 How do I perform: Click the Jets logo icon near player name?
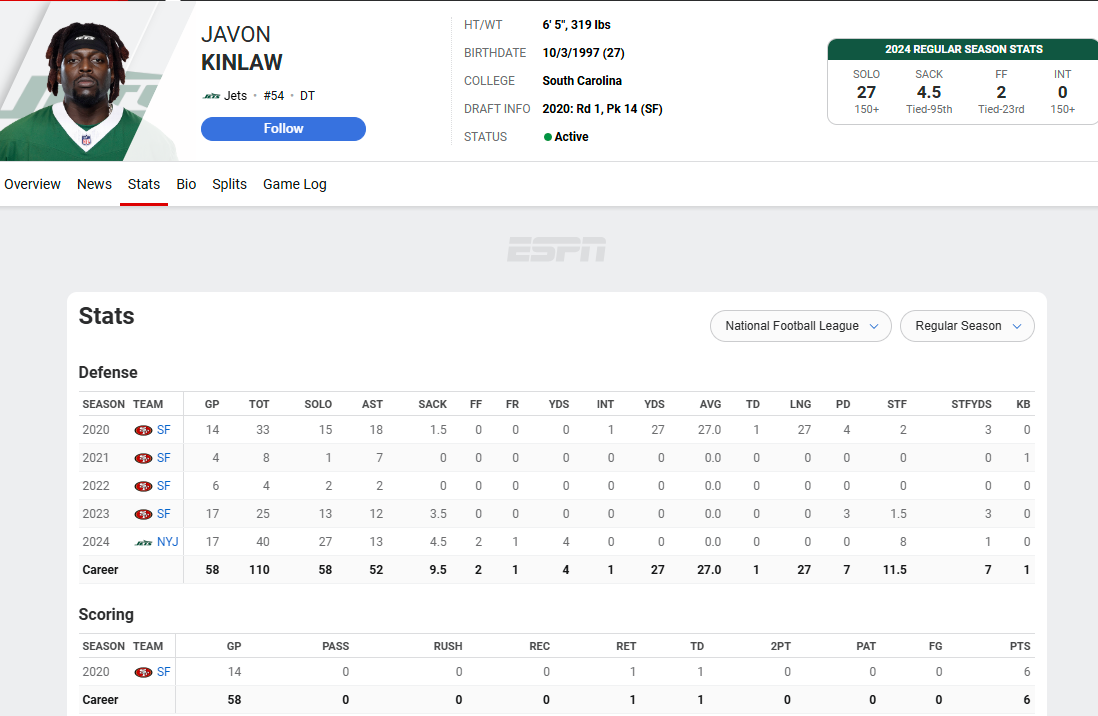click(211, 96)
